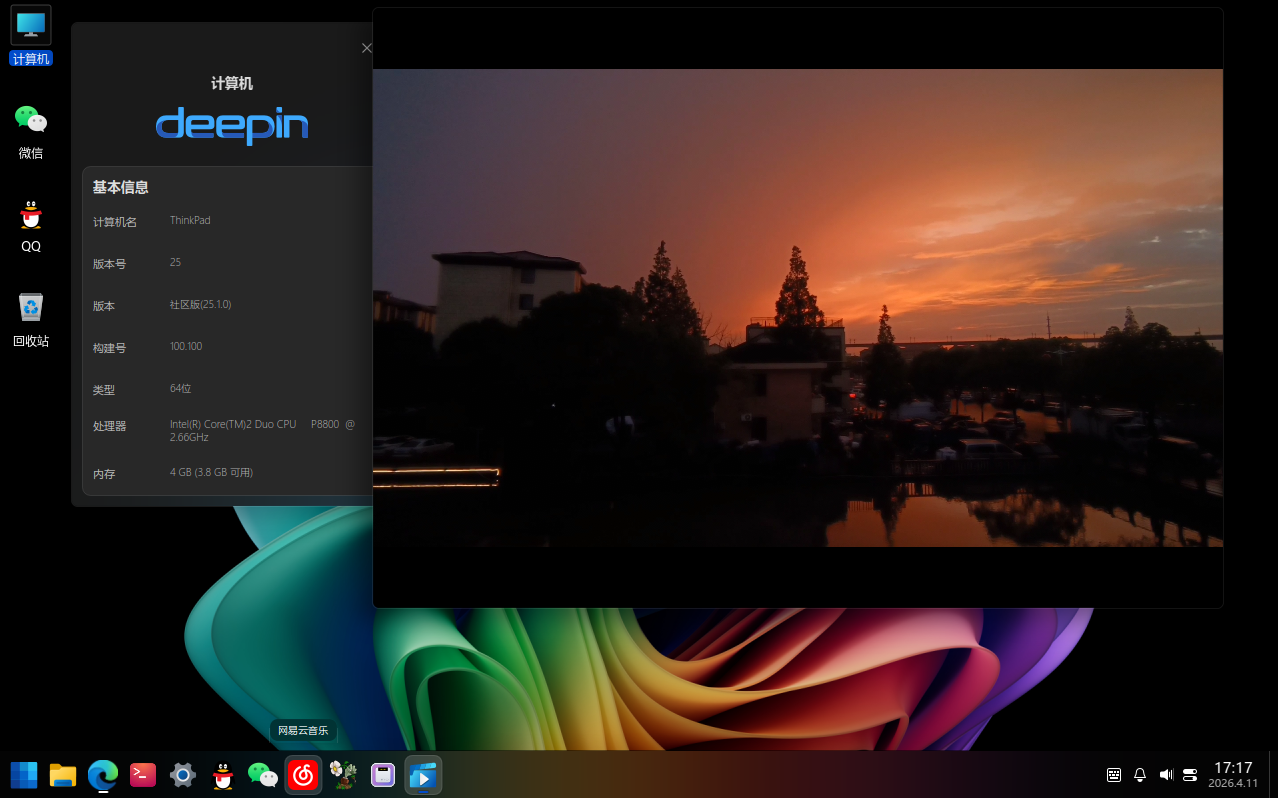Click the 17:17 clock in the taskbar
1278x798 pixels.
(x=1232, y=775)
